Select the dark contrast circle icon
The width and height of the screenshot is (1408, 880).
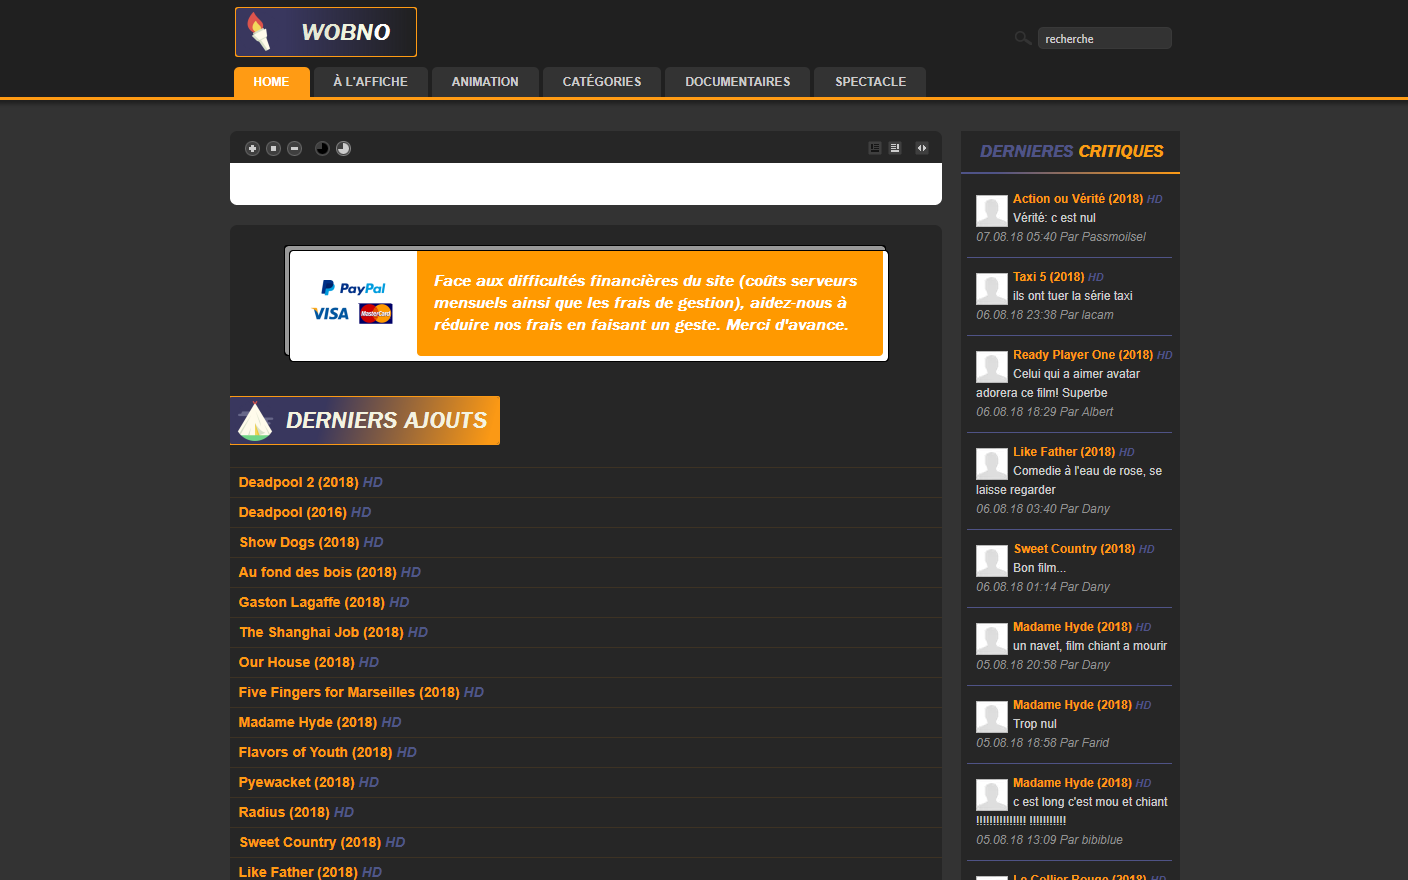click(322, 148)
